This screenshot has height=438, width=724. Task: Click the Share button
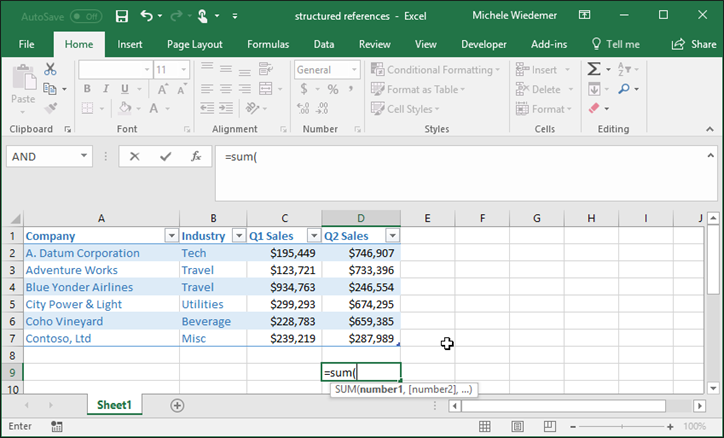[694, 44]
